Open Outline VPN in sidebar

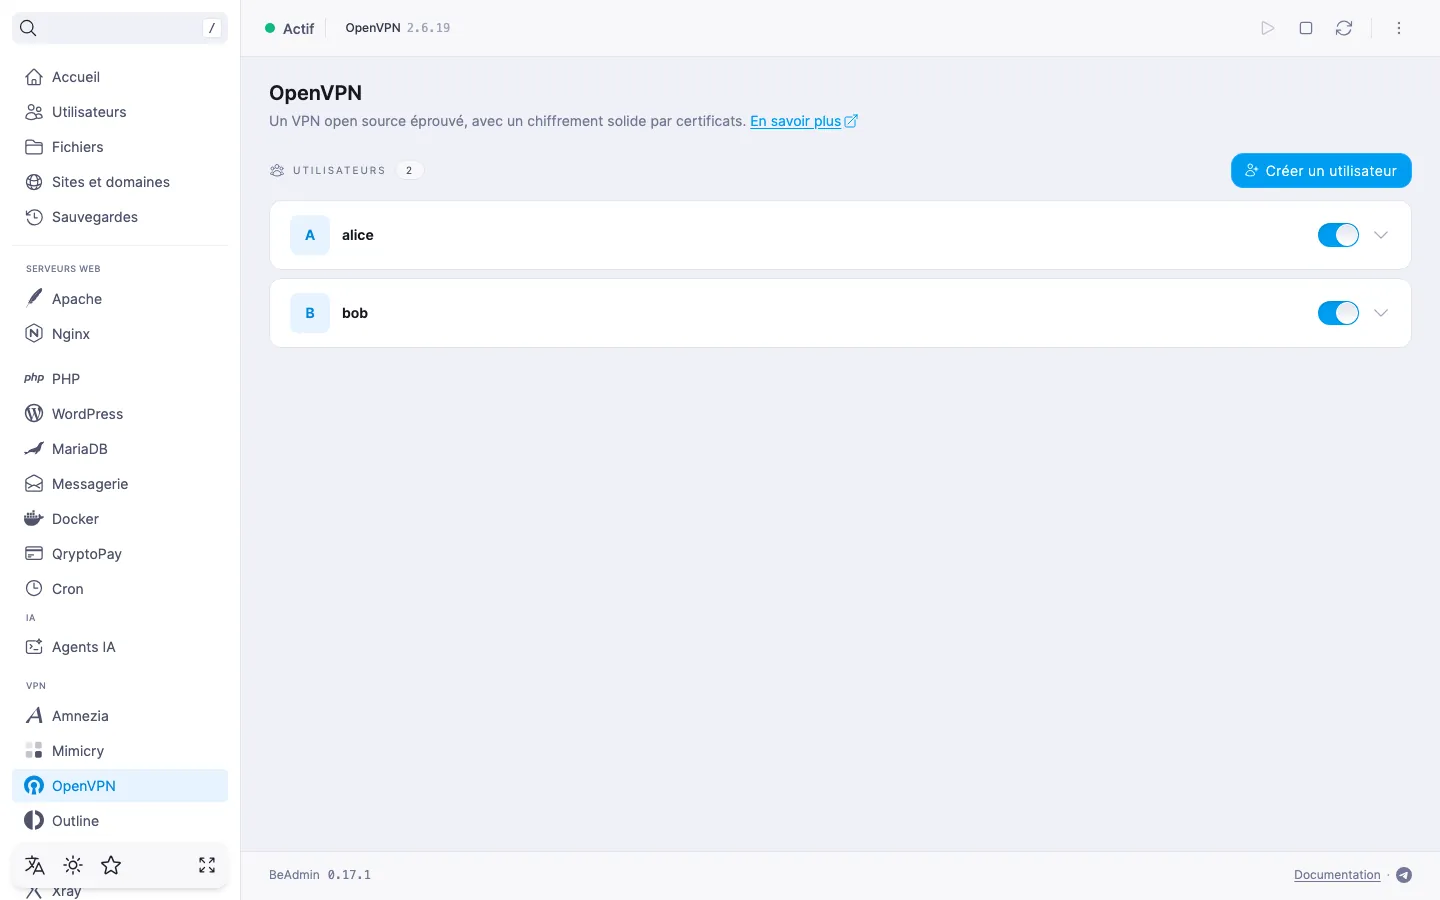point(120,821)
